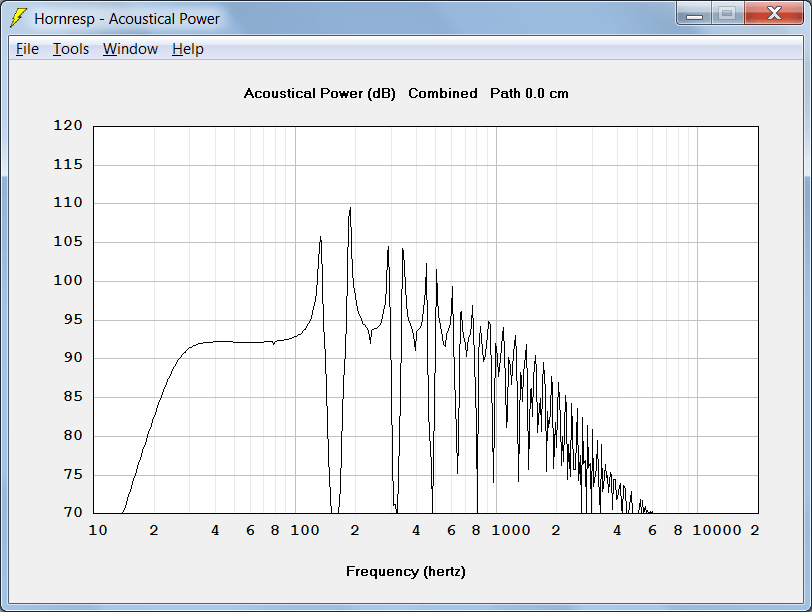Click the 'Path 0.0 cm' label

529,93
